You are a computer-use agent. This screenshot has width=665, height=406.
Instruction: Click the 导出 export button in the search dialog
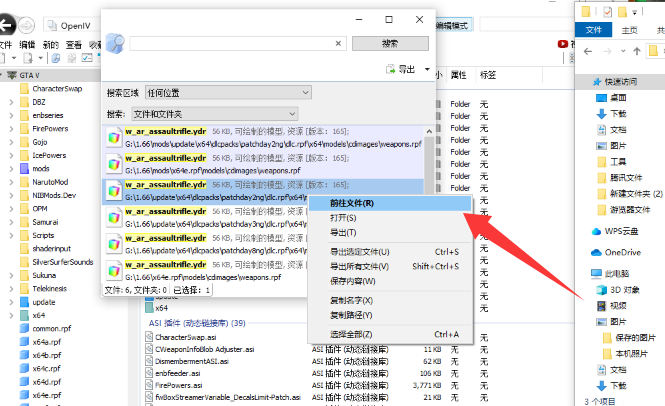(x=400, y=69)
